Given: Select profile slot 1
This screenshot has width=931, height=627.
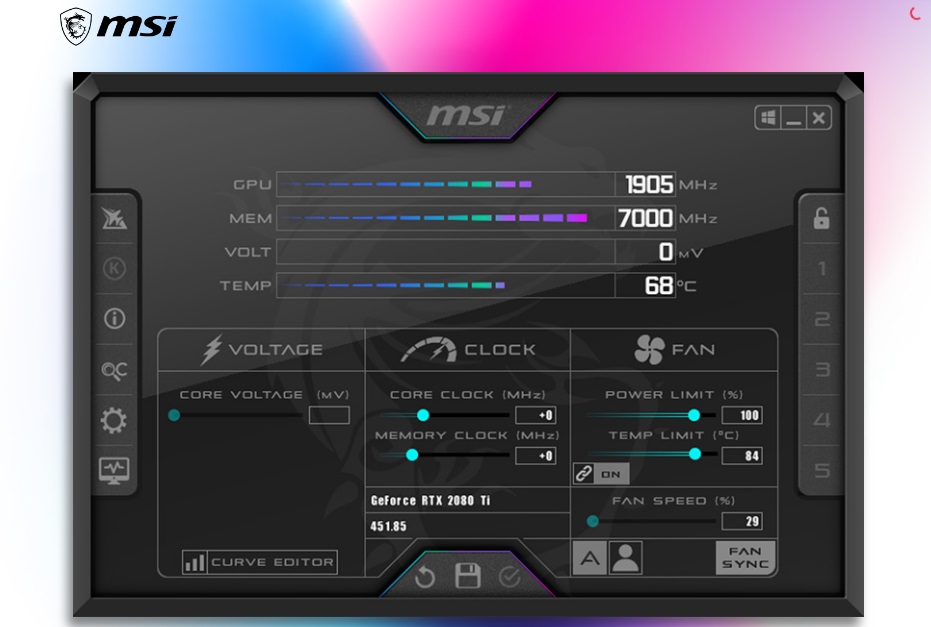Looking at the screenshot, I should 822,269.
